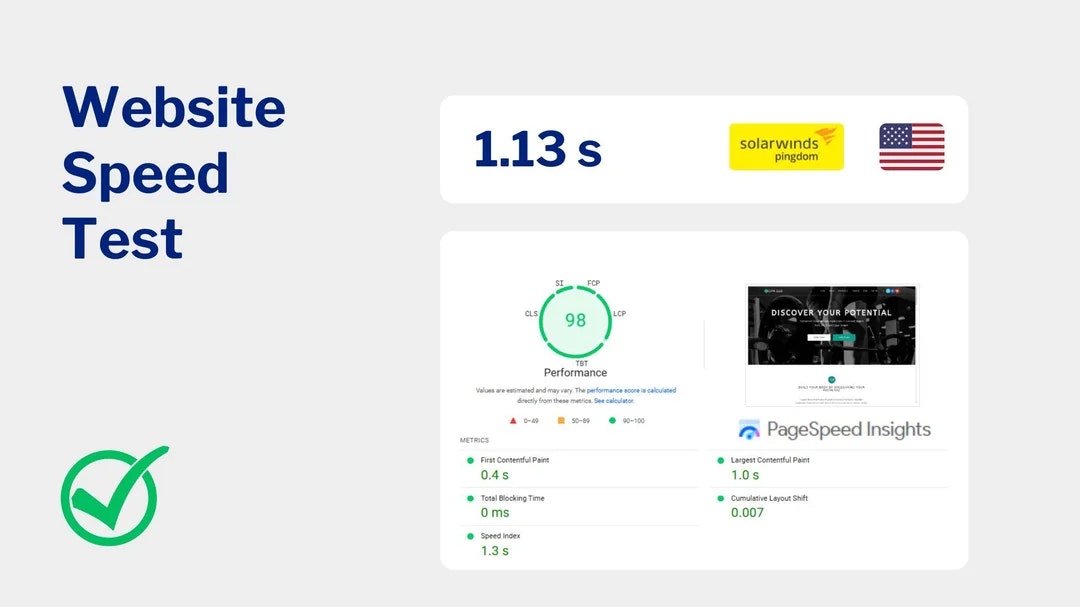1080x607 pixels.
Task: Click the 'PageSpeed Insights' text
Action: pyautogui.click(x=849, y=429)
